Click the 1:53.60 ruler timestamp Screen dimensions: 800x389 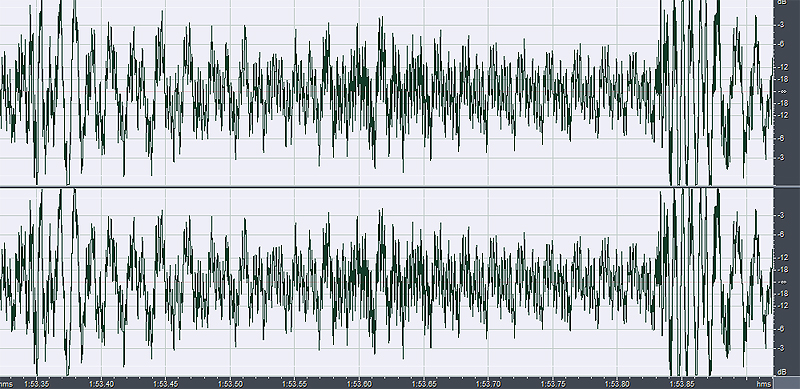click(x=359, y=384)
